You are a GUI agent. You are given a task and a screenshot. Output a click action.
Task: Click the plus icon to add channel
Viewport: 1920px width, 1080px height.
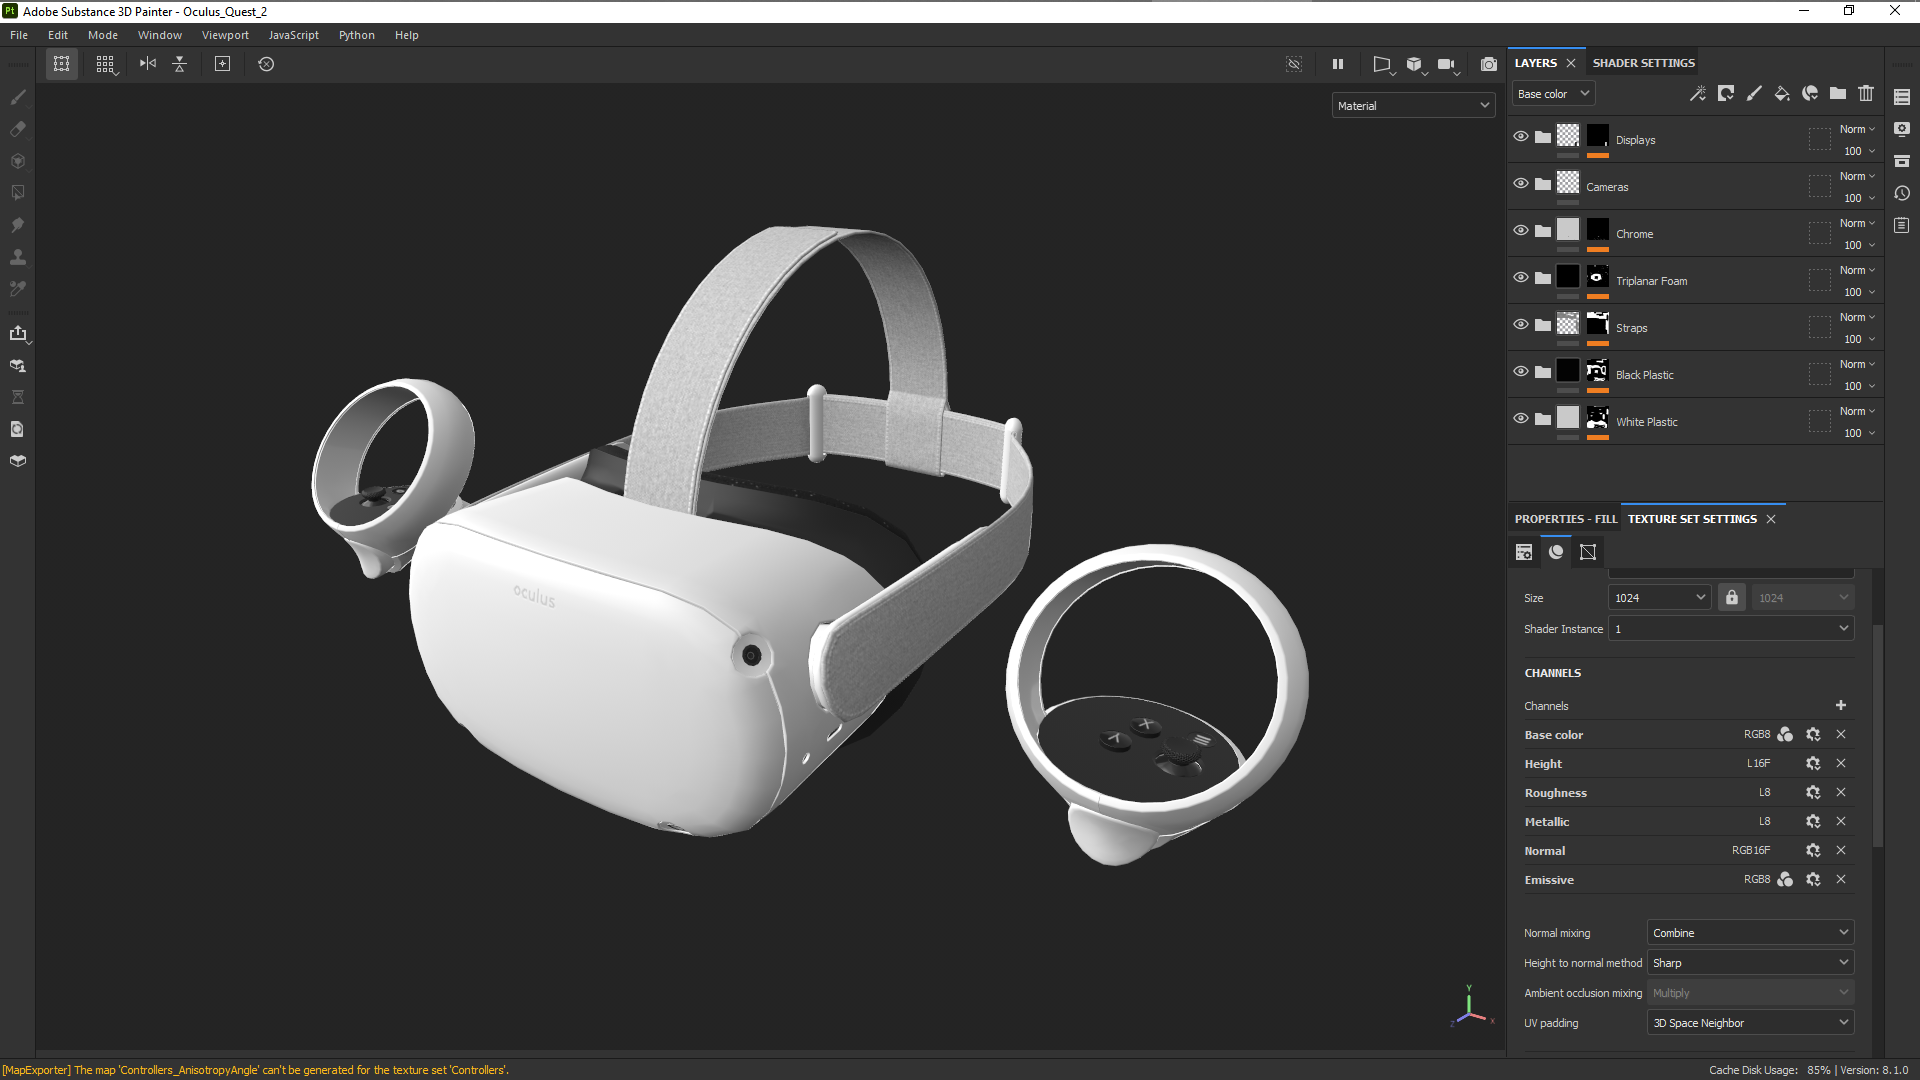tap(1840, 705)
